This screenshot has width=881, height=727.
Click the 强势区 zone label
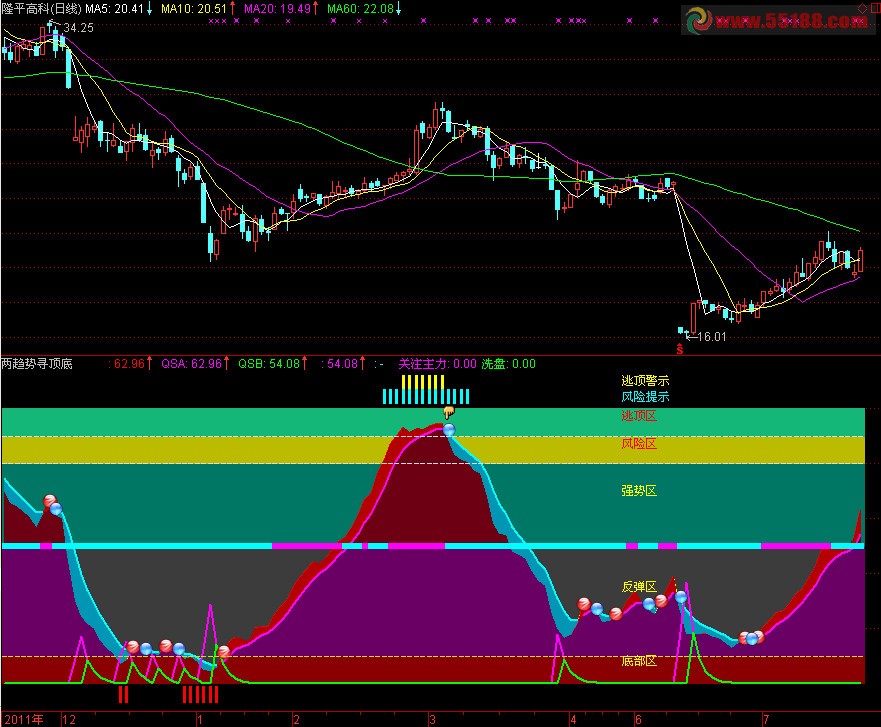click(639, 490)
